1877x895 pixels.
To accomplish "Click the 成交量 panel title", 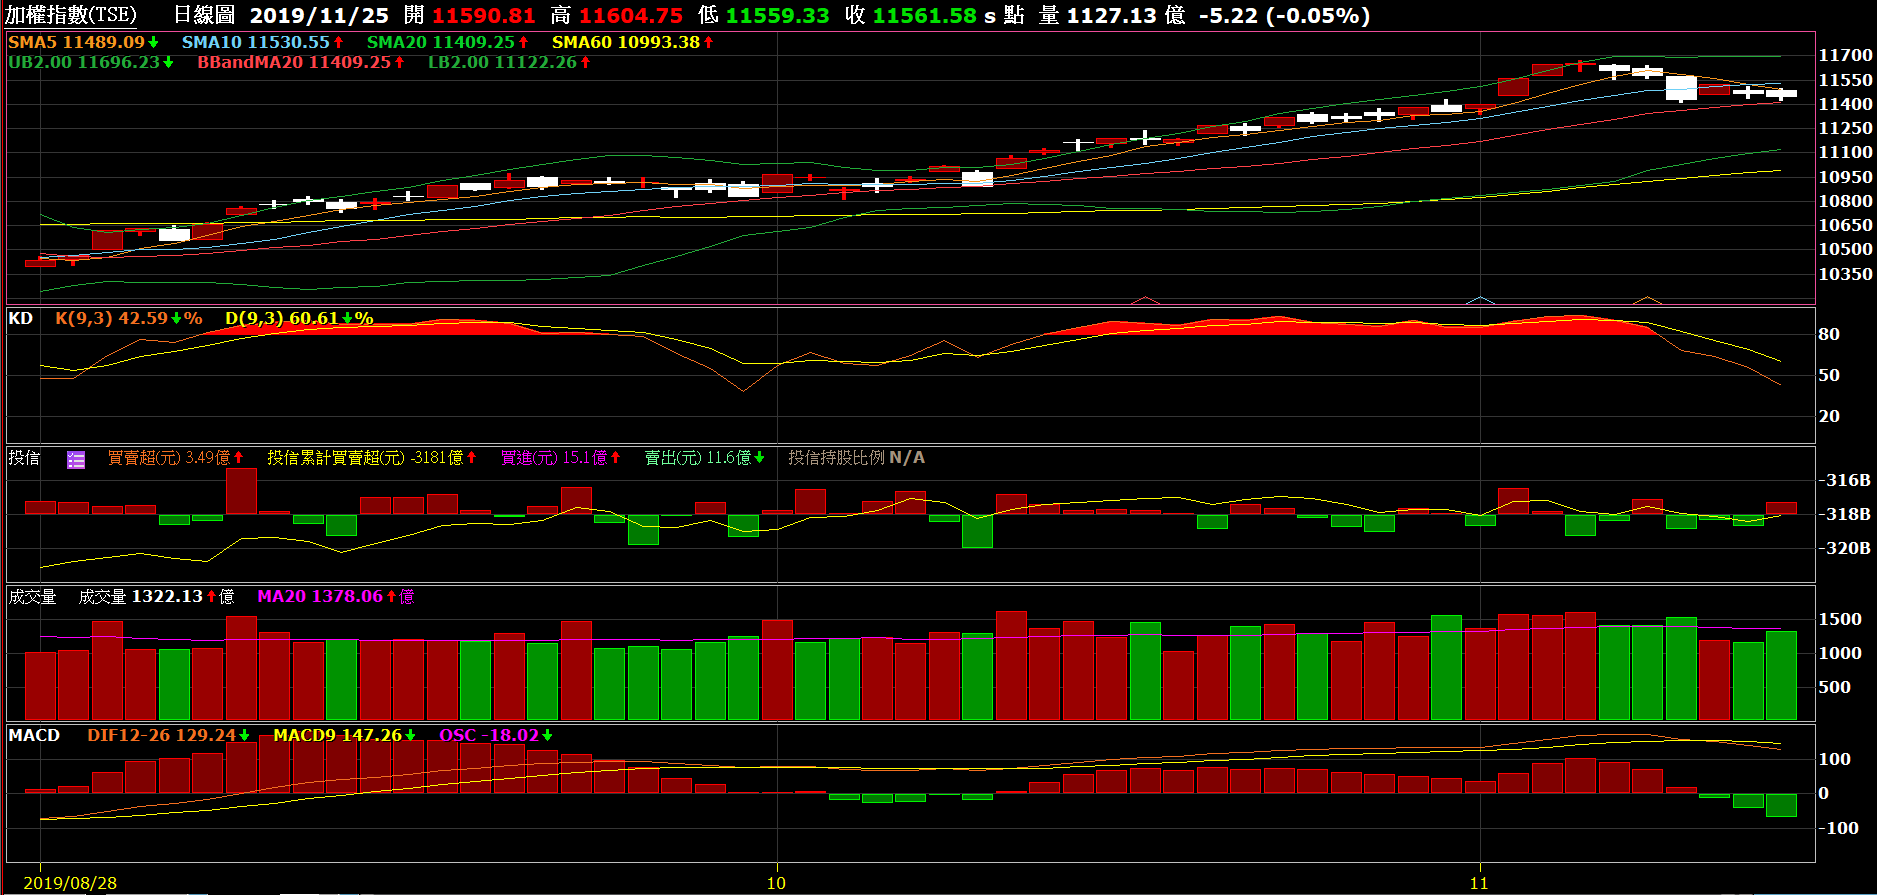I will click(32, 597).
